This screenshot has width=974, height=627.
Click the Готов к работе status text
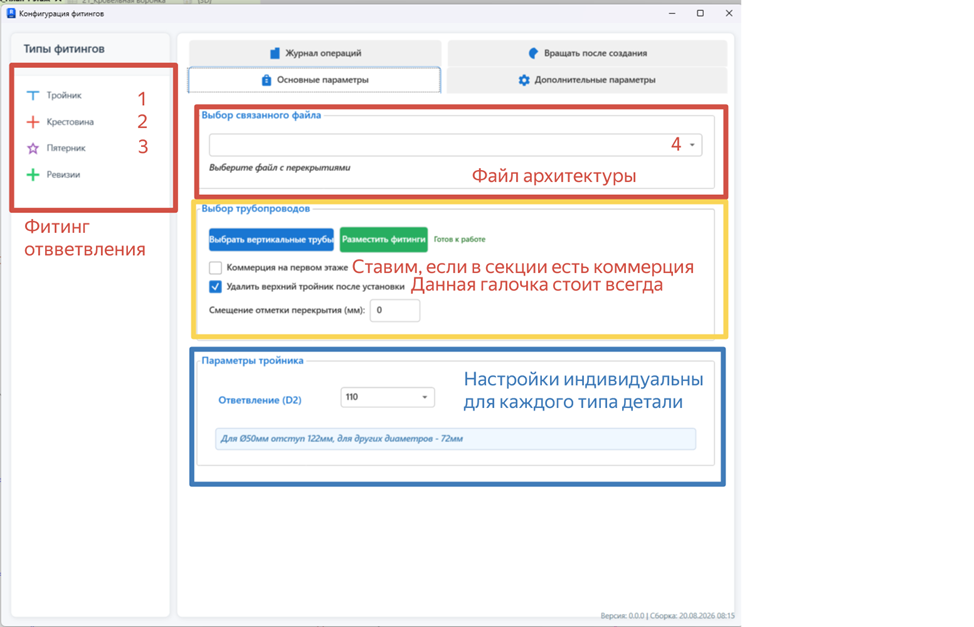pos(460,239)
